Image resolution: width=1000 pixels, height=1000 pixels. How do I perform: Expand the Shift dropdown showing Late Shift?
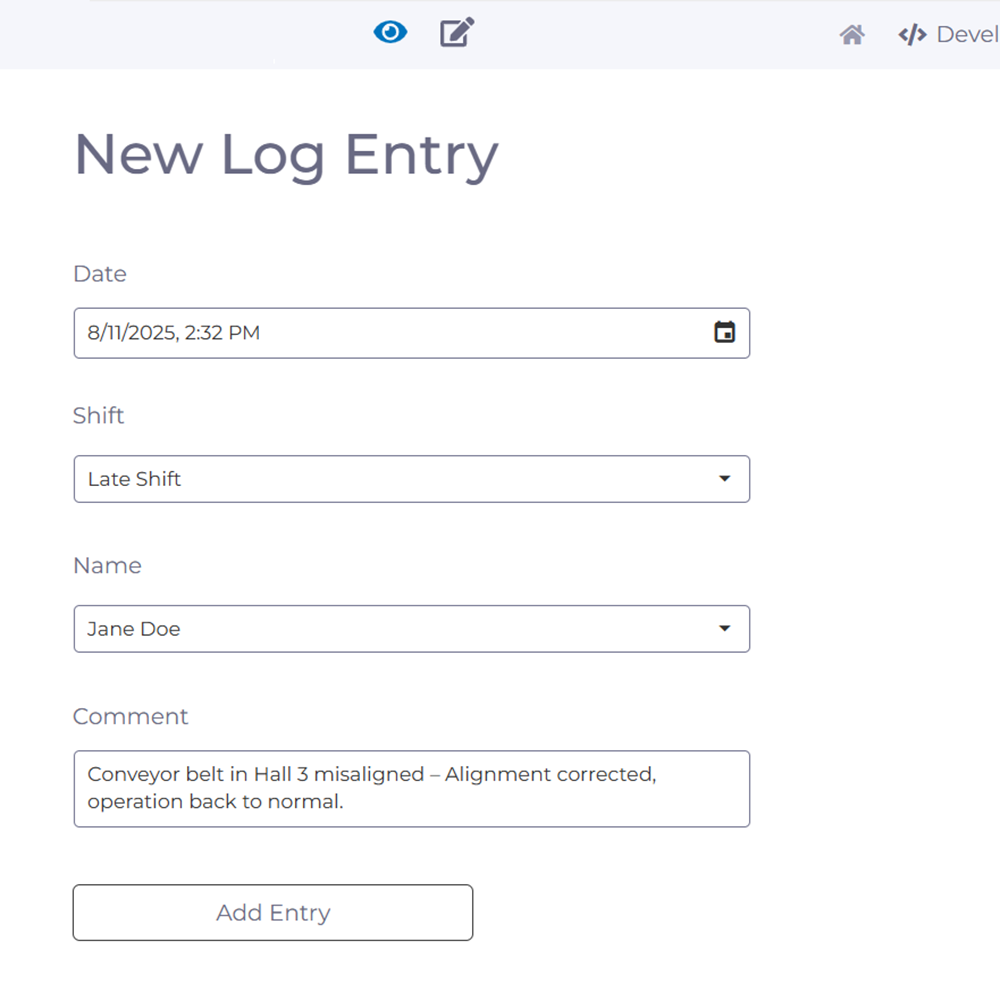(411, 479)
